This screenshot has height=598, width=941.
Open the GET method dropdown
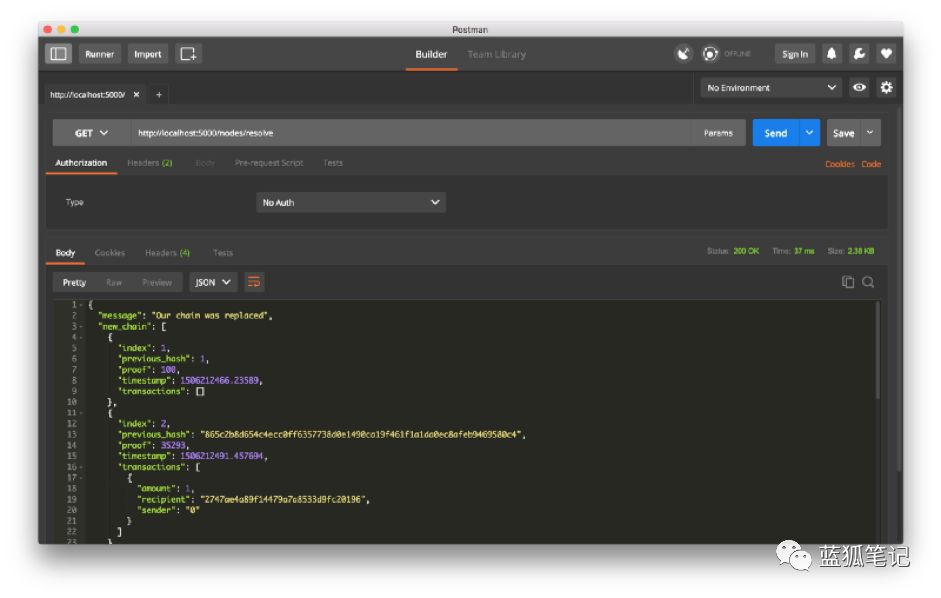(x=91, y=133)
